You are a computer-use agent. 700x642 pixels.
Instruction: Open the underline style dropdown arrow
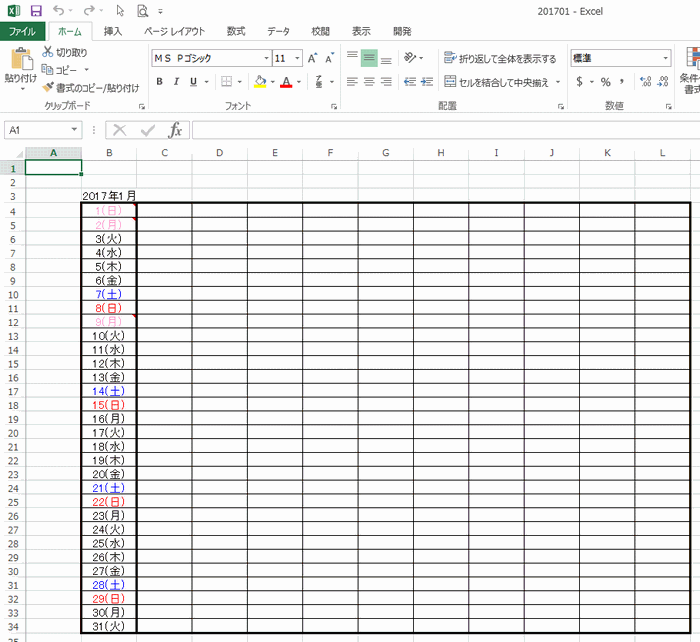pos(206,82)
